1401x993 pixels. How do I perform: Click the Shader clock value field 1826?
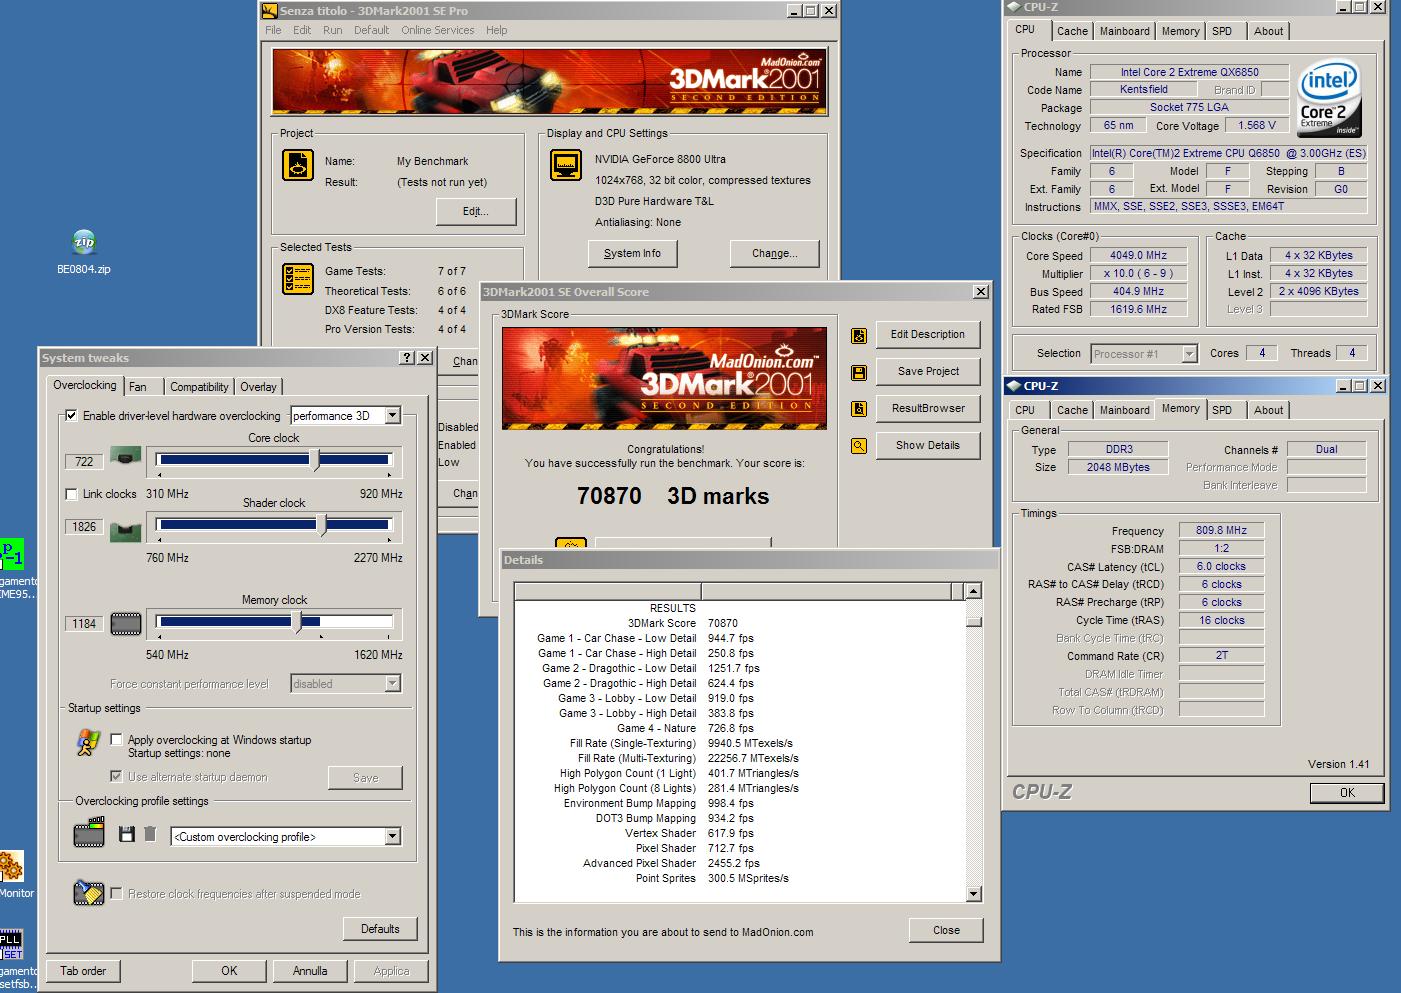pos(85,527)
